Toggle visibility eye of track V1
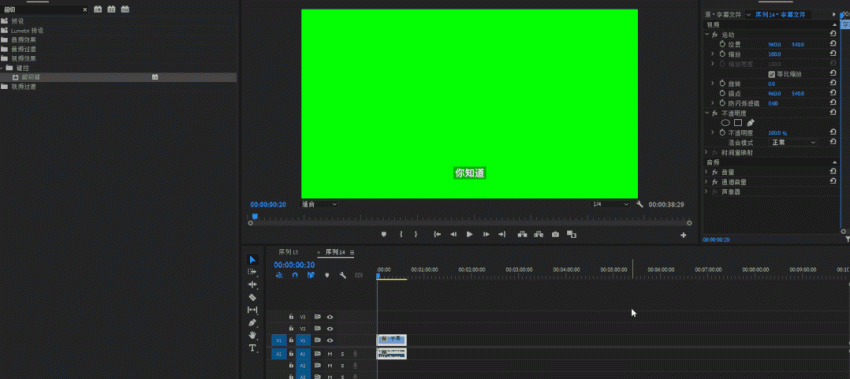The image size is (850, 379). (x=330, y=341)
